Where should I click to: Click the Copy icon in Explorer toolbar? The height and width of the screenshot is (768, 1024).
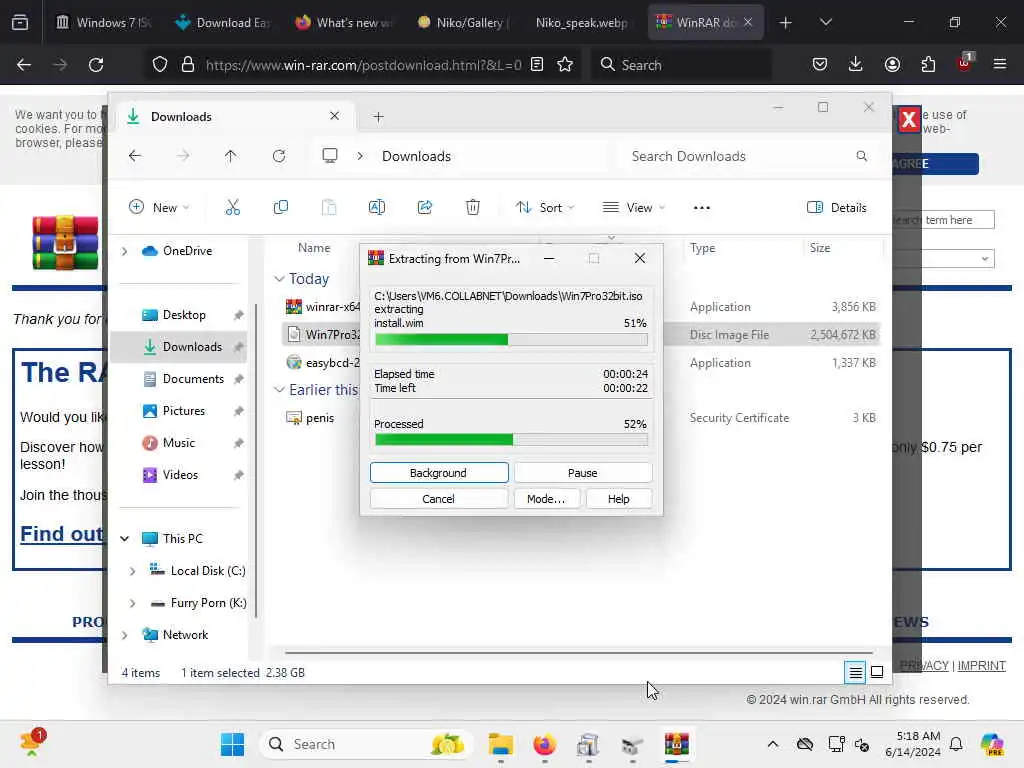pyautogui.click(x=281, y=208)
